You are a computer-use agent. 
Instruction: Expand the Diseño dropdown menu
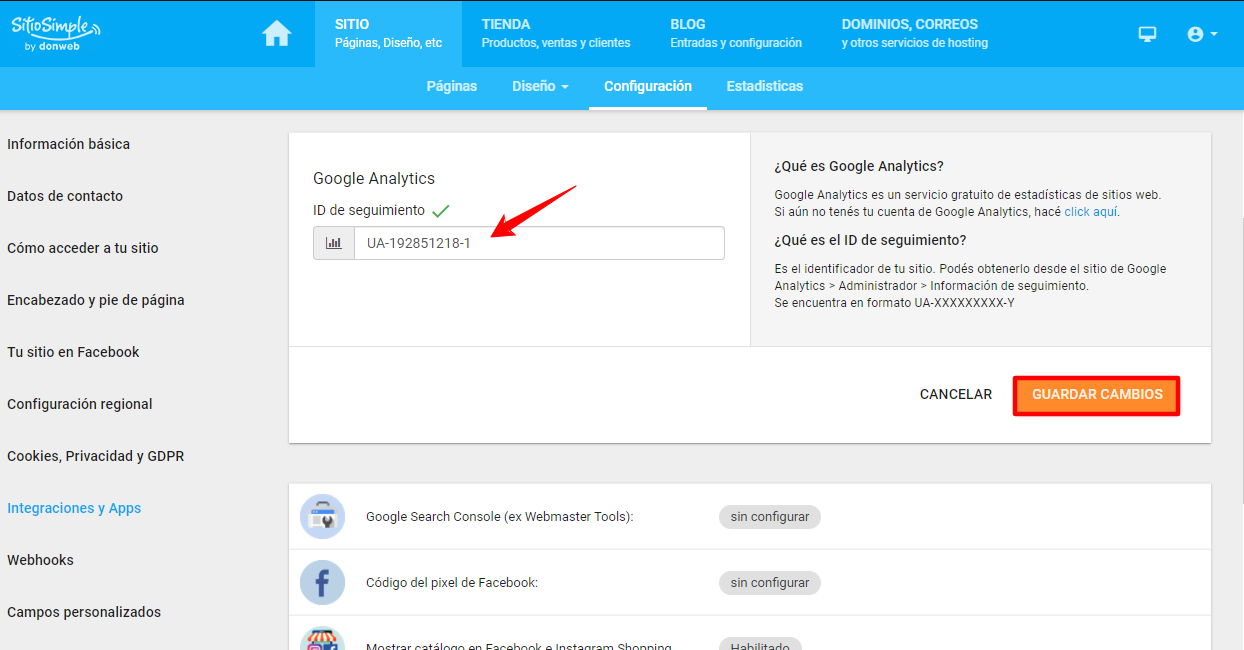pyautogui.click(x=540, y=86)
